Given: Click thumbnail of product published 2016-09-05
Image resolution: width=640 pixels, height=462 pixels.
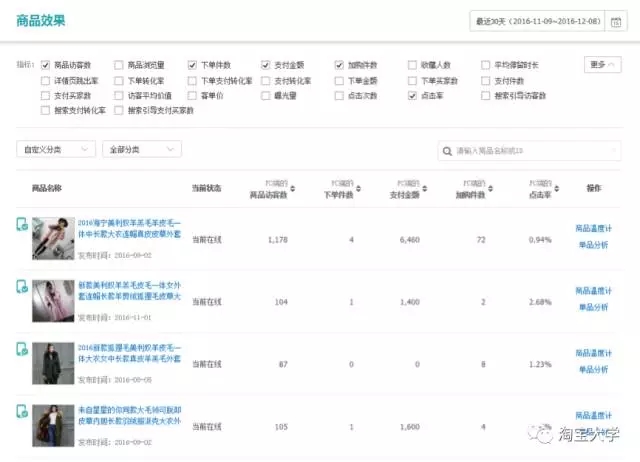Looking at the screenshot, I should click(x=53, y=363).
